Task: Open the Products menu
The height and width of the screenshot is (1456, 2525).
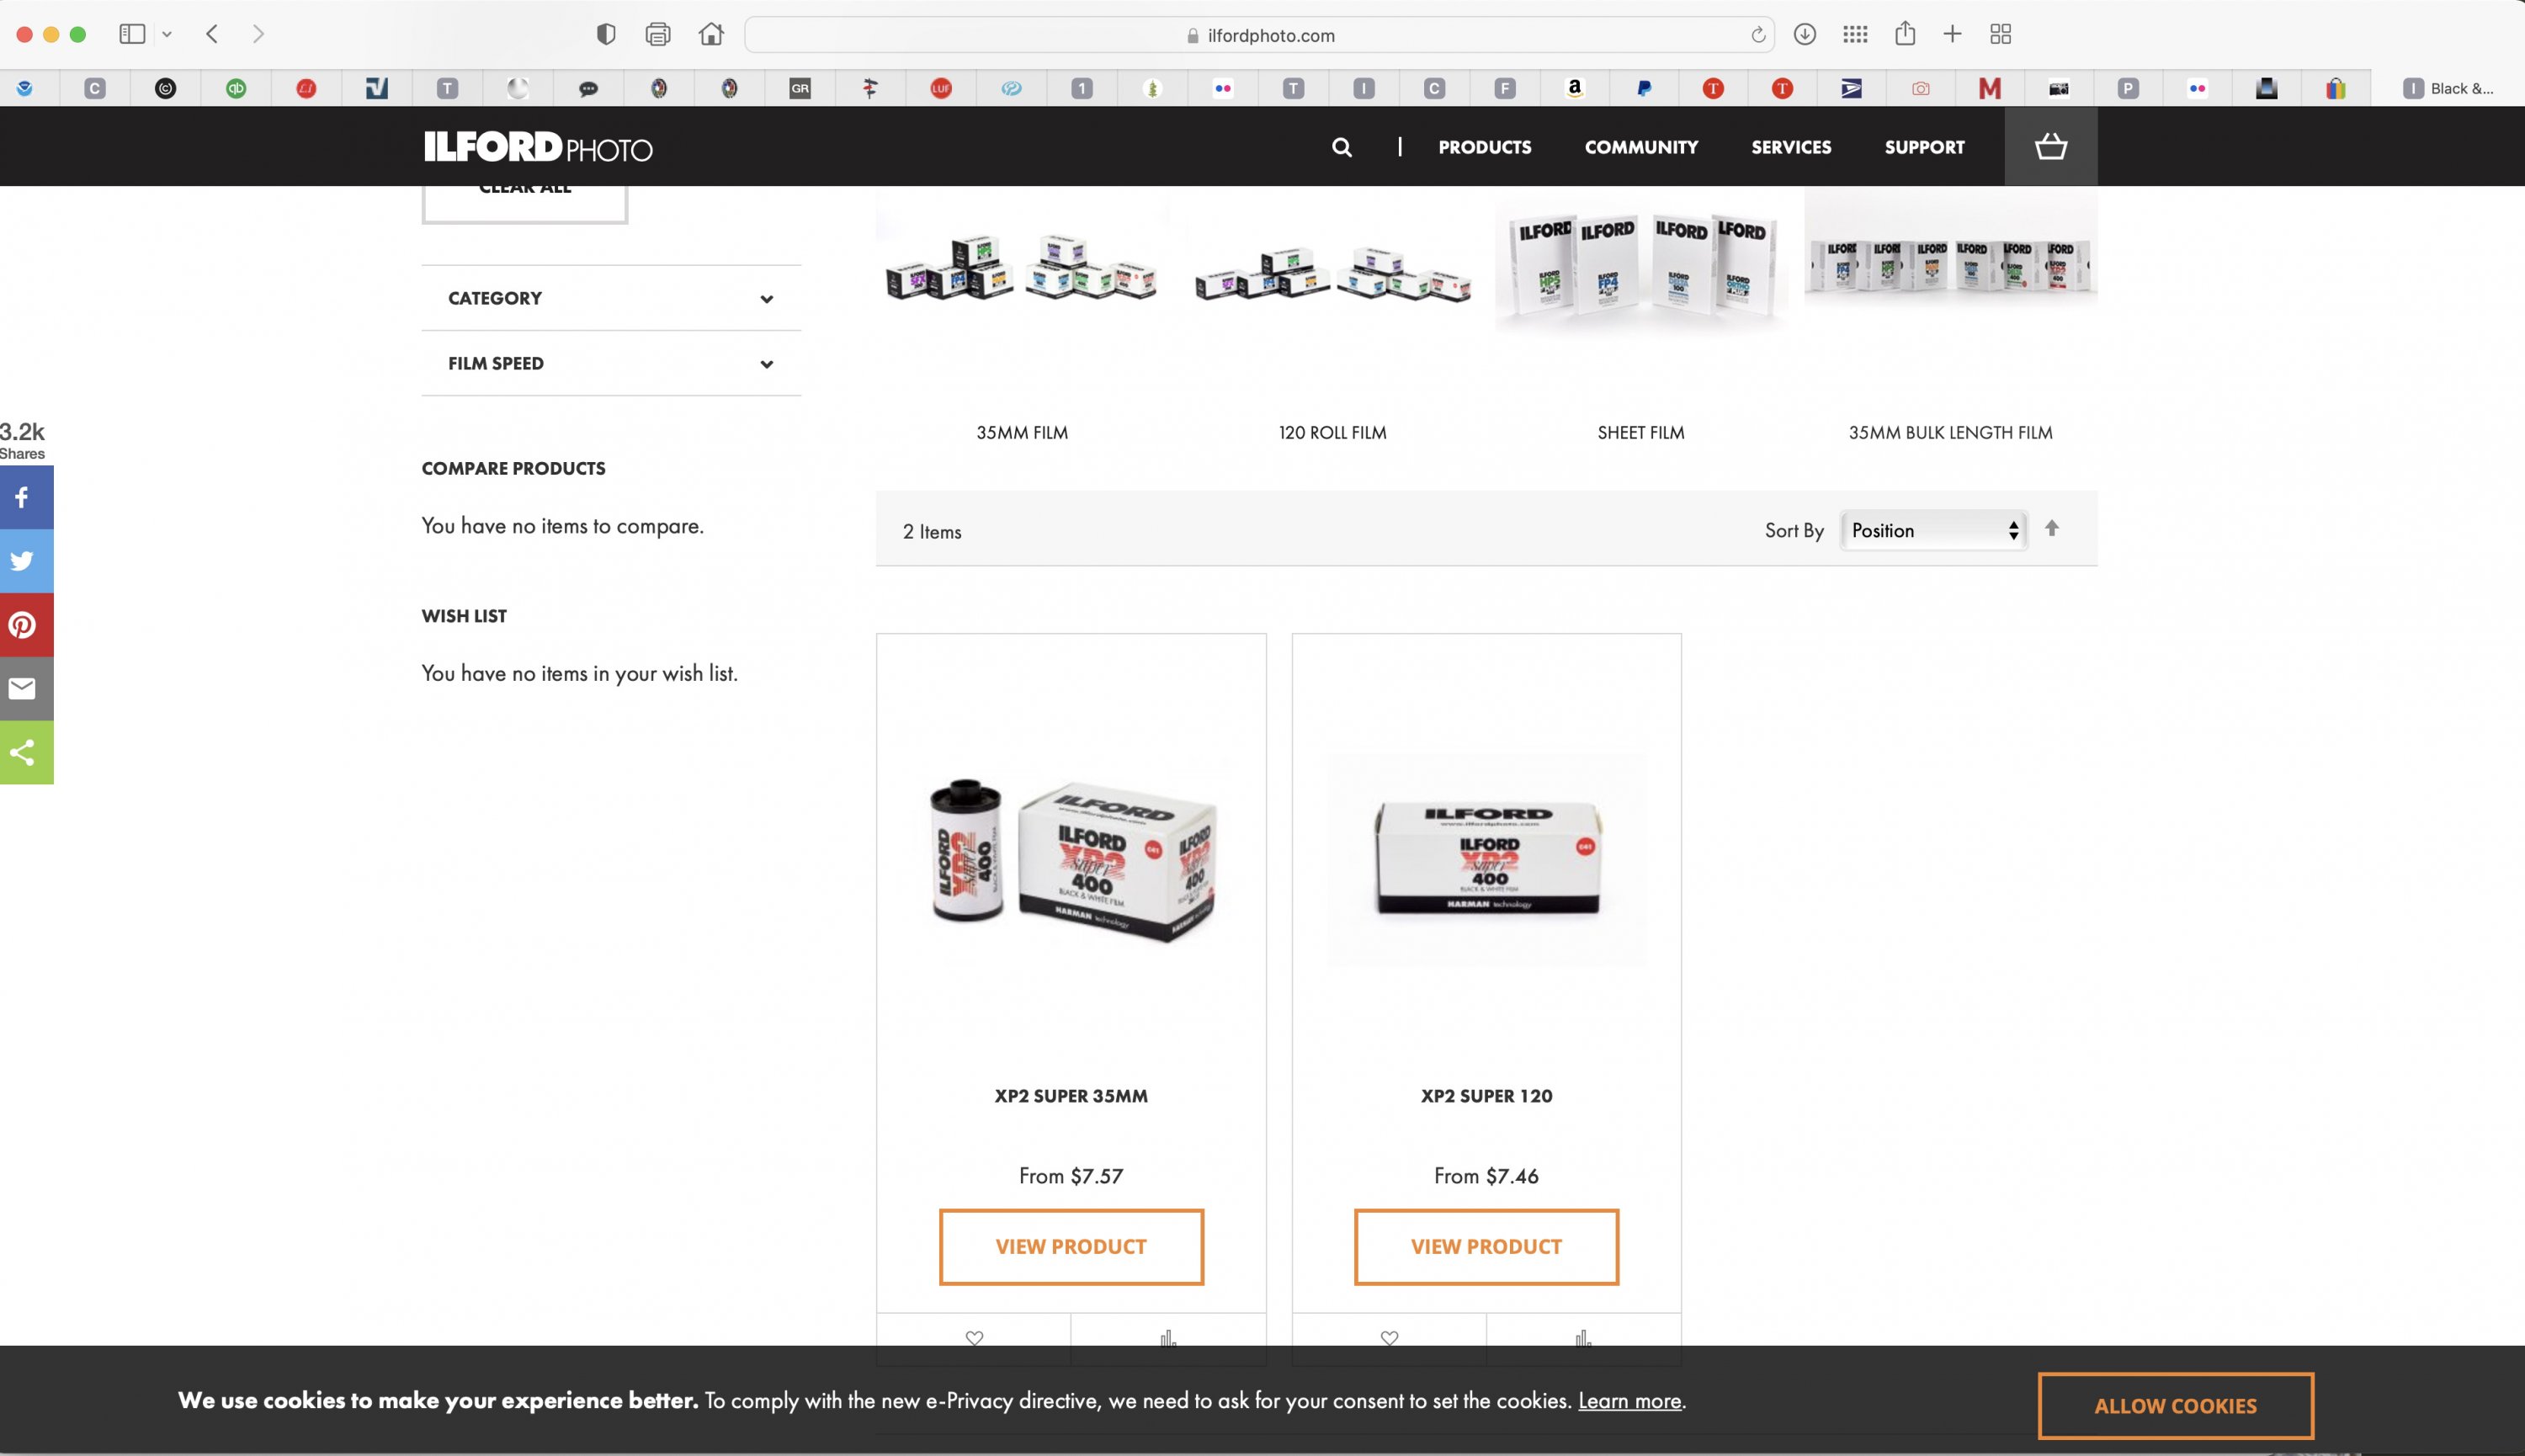Action: tap(1484, 147)
